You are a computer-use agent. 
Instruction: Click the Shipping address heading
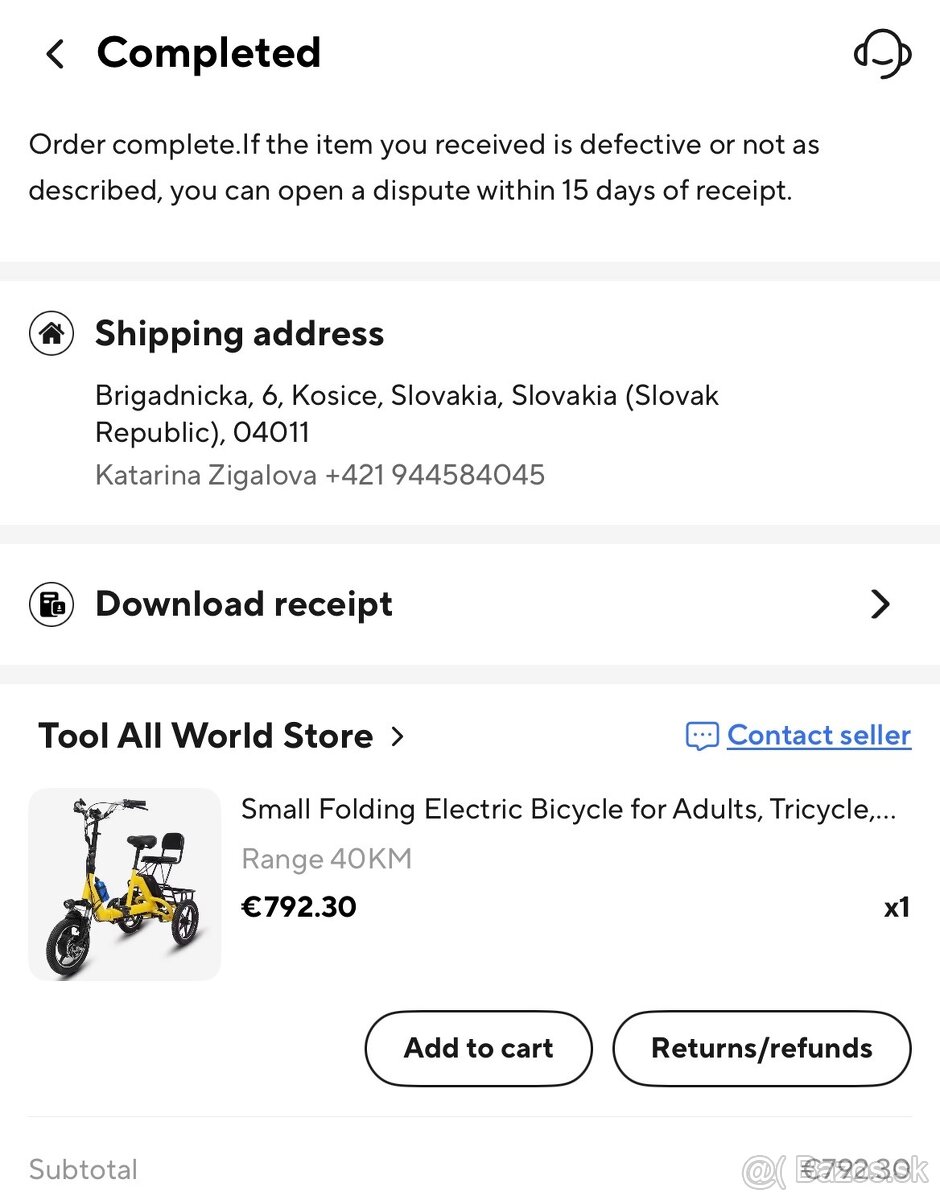[239, 334]
